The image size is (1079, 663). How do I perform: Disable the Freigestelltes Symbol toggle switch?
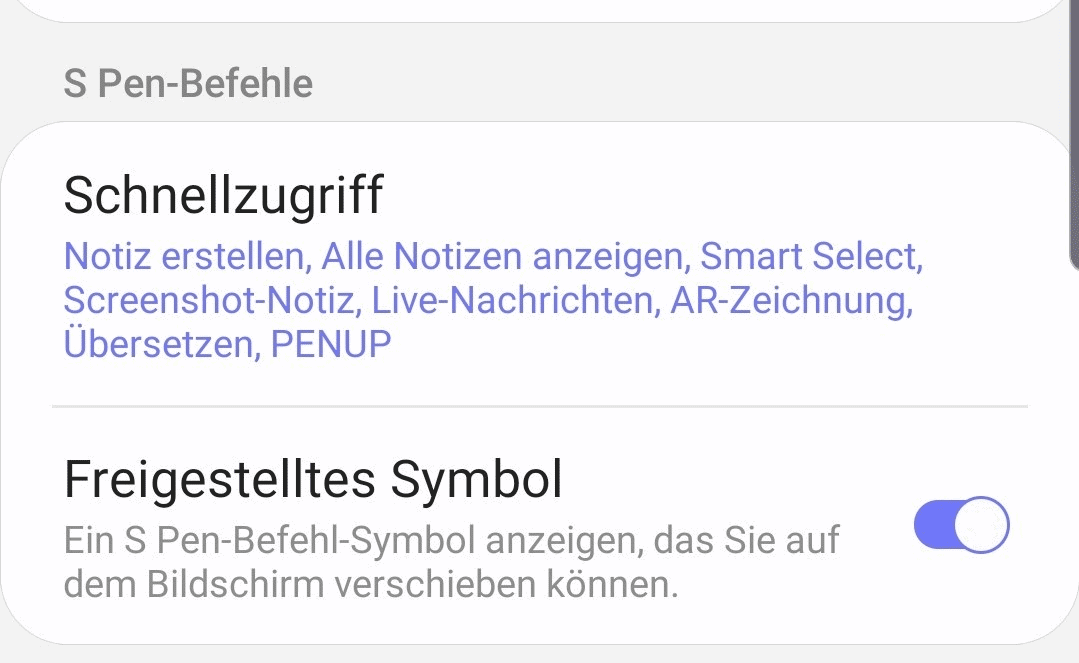961,525
